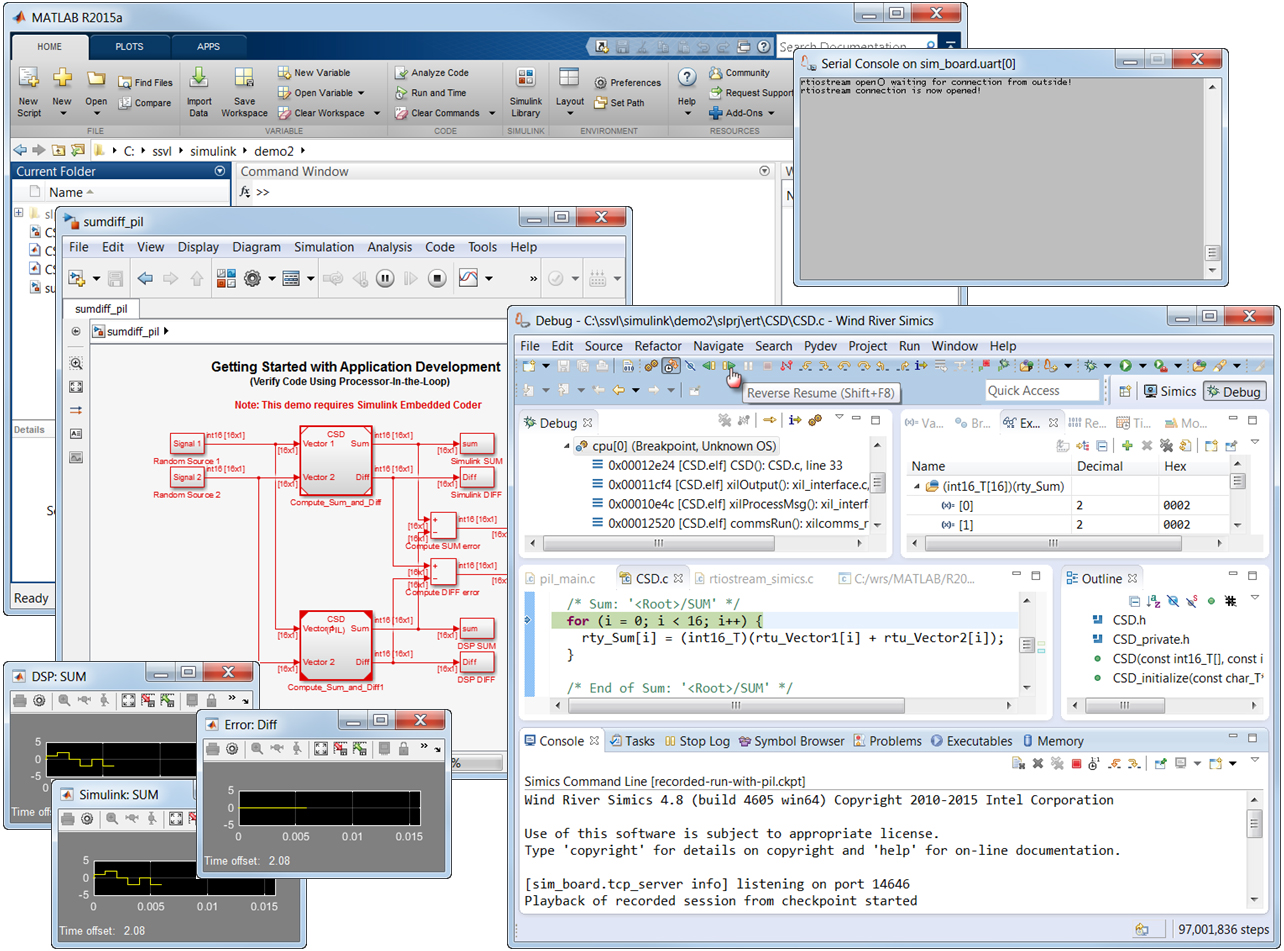
Task: Click the Find Files button in MATLAB
Action: (x=145, y=83)
